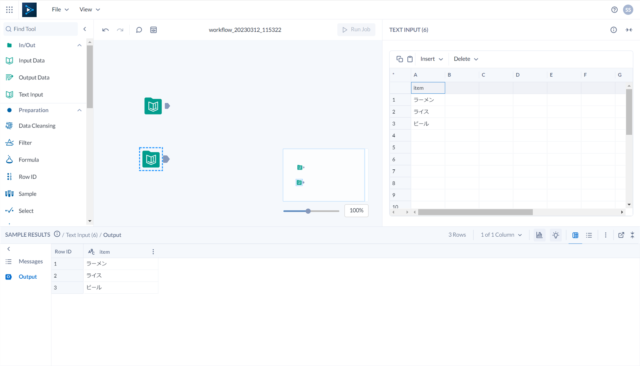Open the View menu

click(89, 9)
